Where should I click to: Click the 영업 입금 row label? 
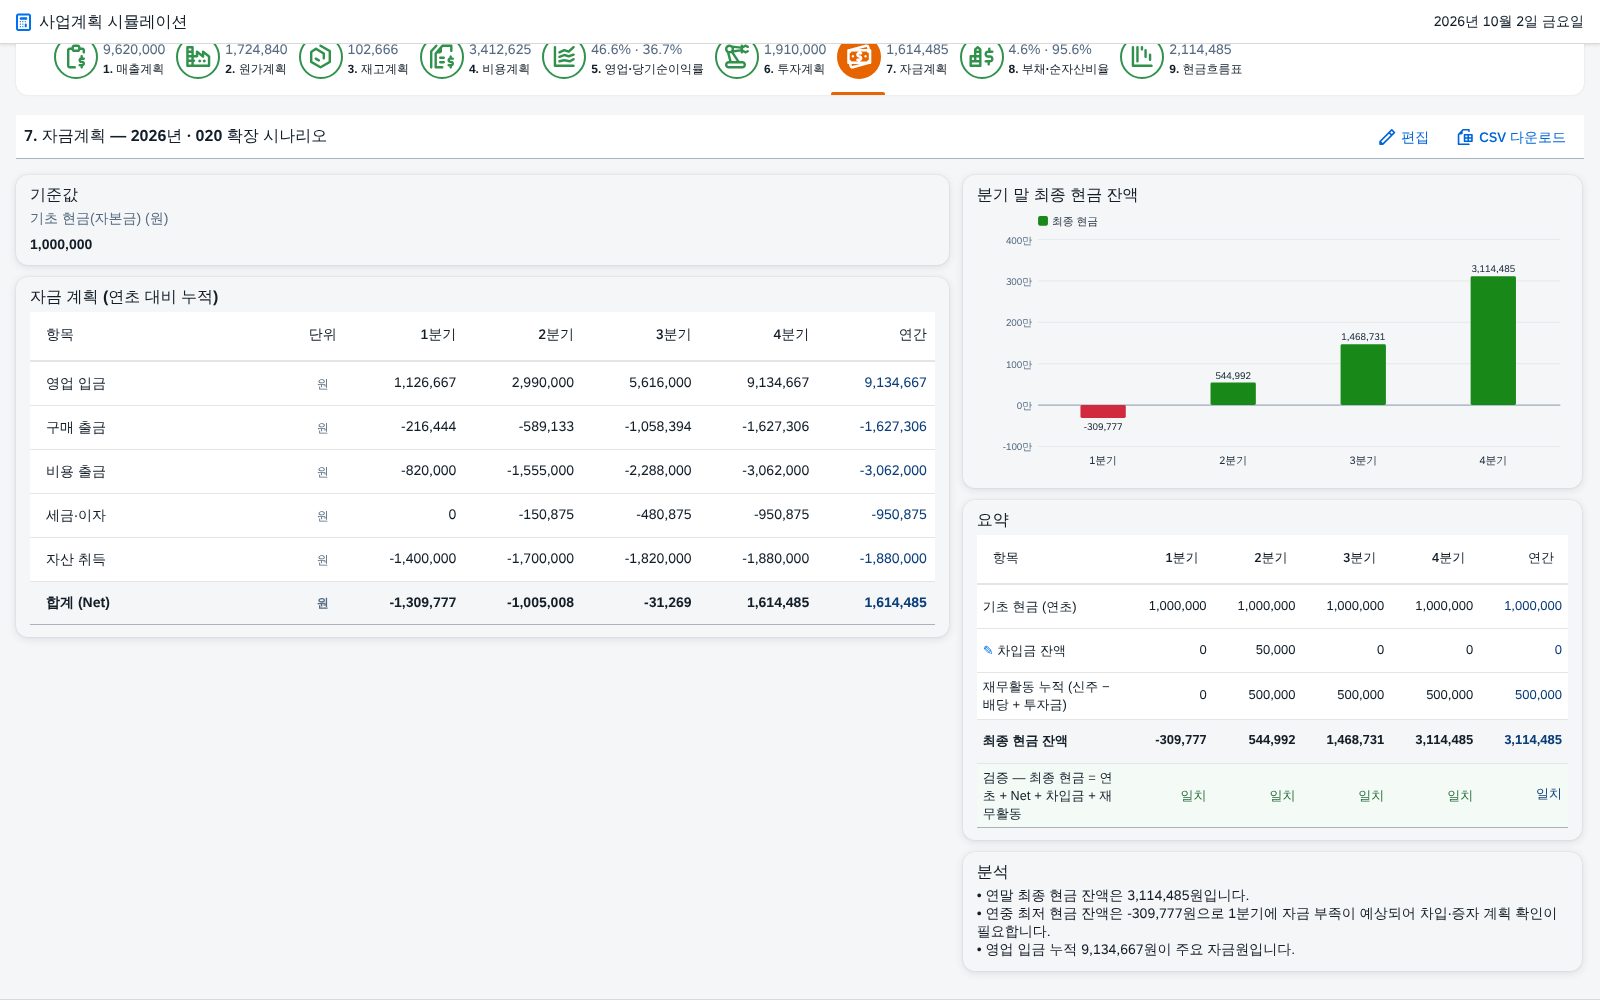pos(76,383)
